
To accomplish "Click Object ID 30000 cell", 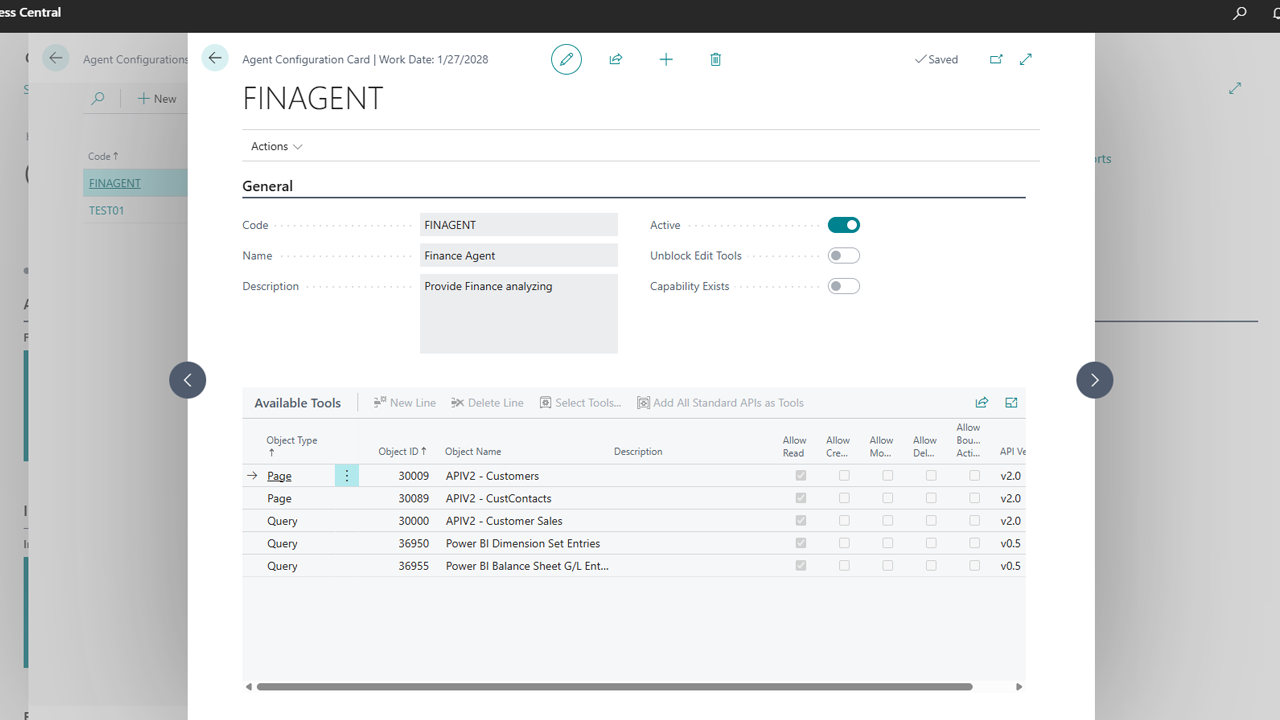I will pos(413,521).
